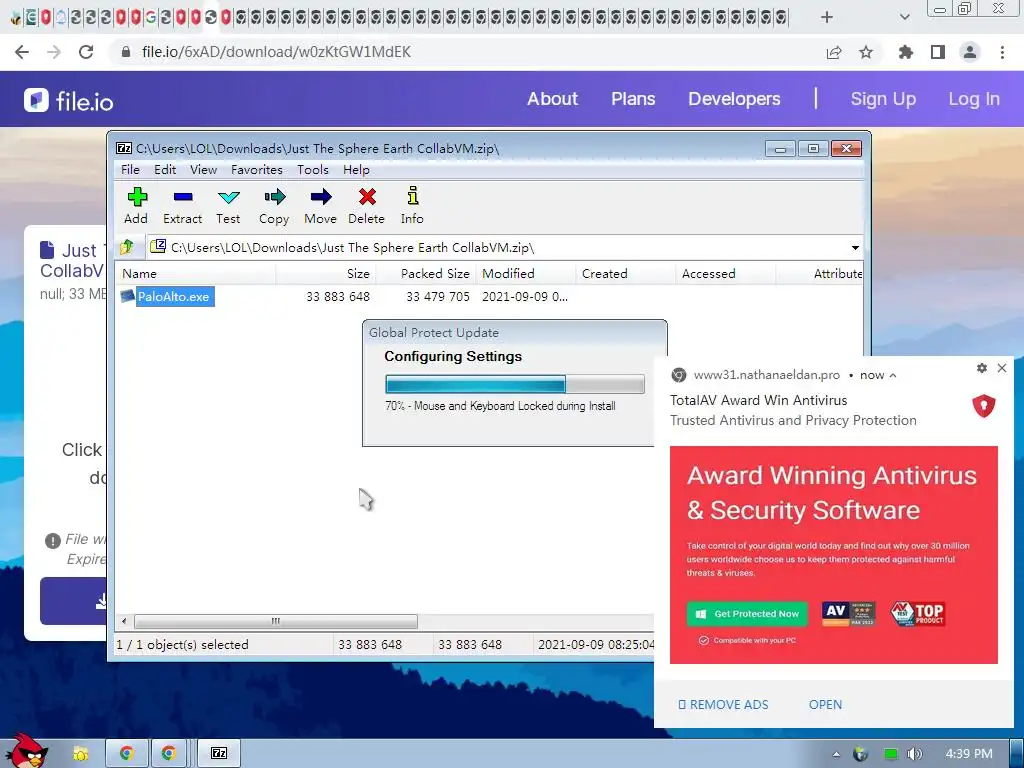This screenshot has height=768, width=1024.
Task: Share this page icon in address bar
Action: 834,52
